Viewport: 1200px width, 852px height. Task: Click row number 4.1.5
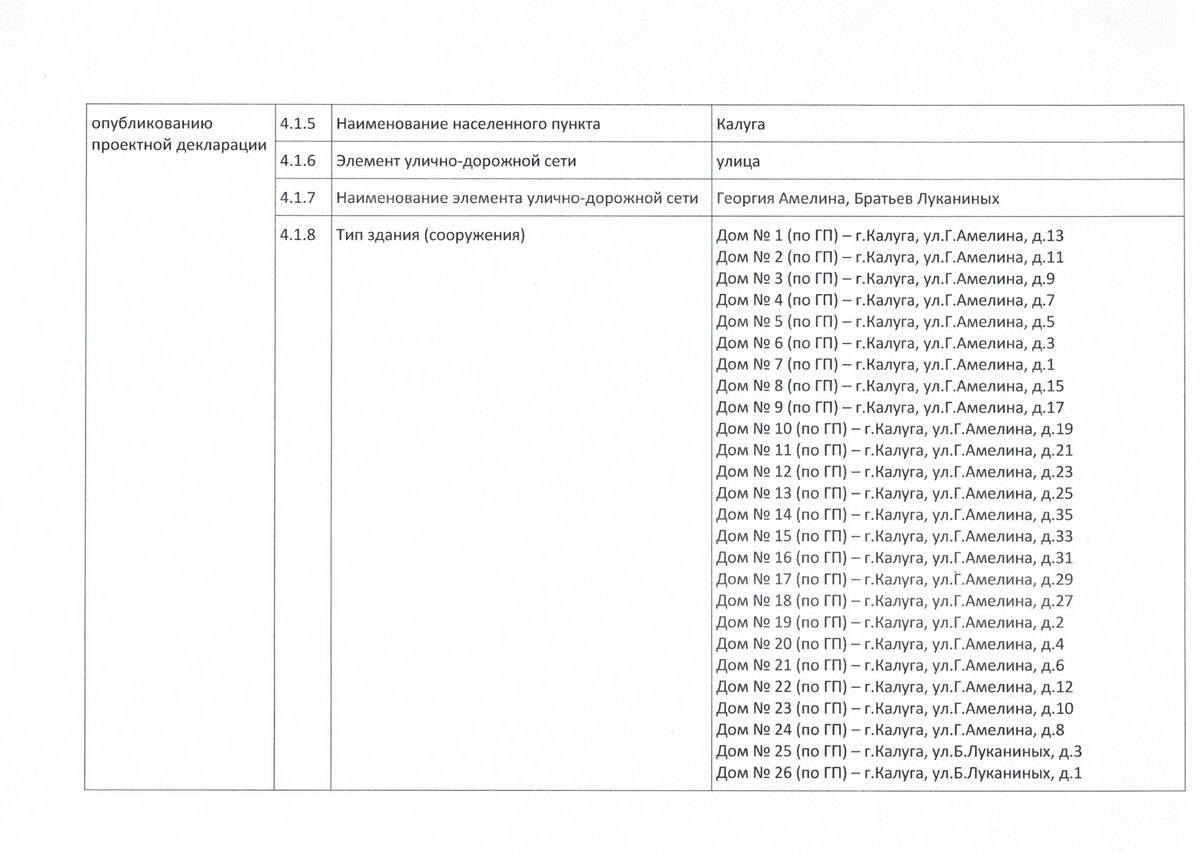click(x=298, y=125)
